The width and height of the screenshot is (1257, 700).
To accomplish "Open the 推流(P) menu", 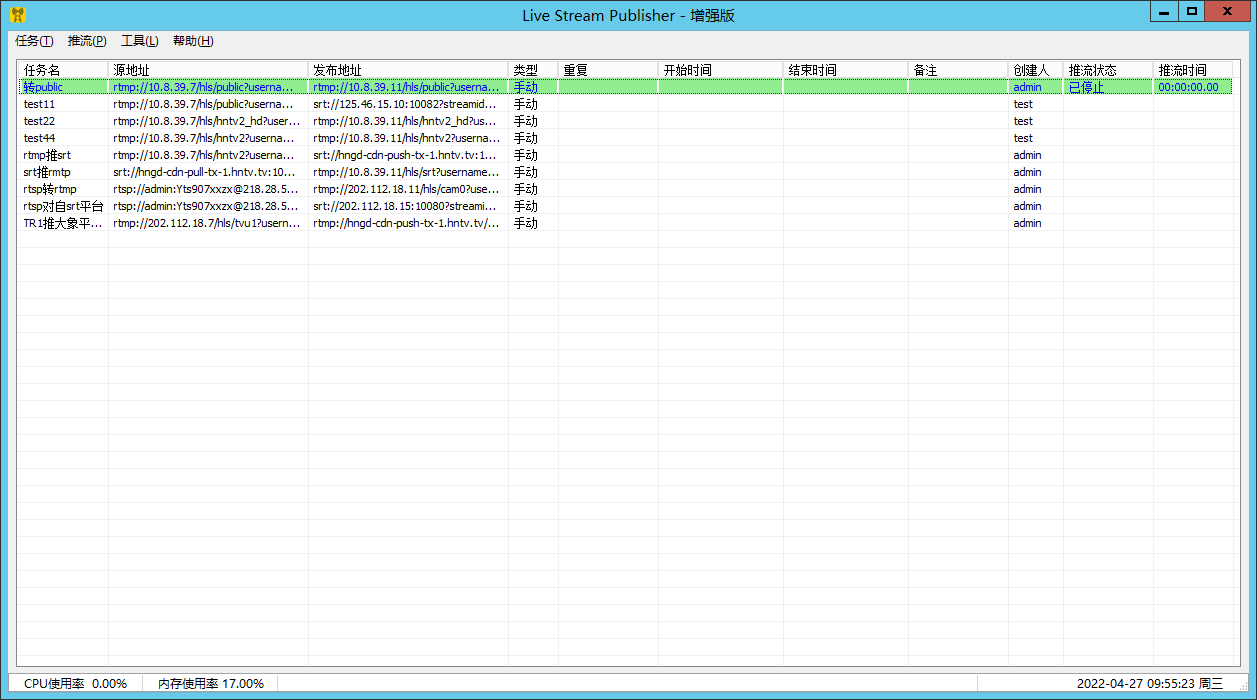I will click(x=87, y=41).
